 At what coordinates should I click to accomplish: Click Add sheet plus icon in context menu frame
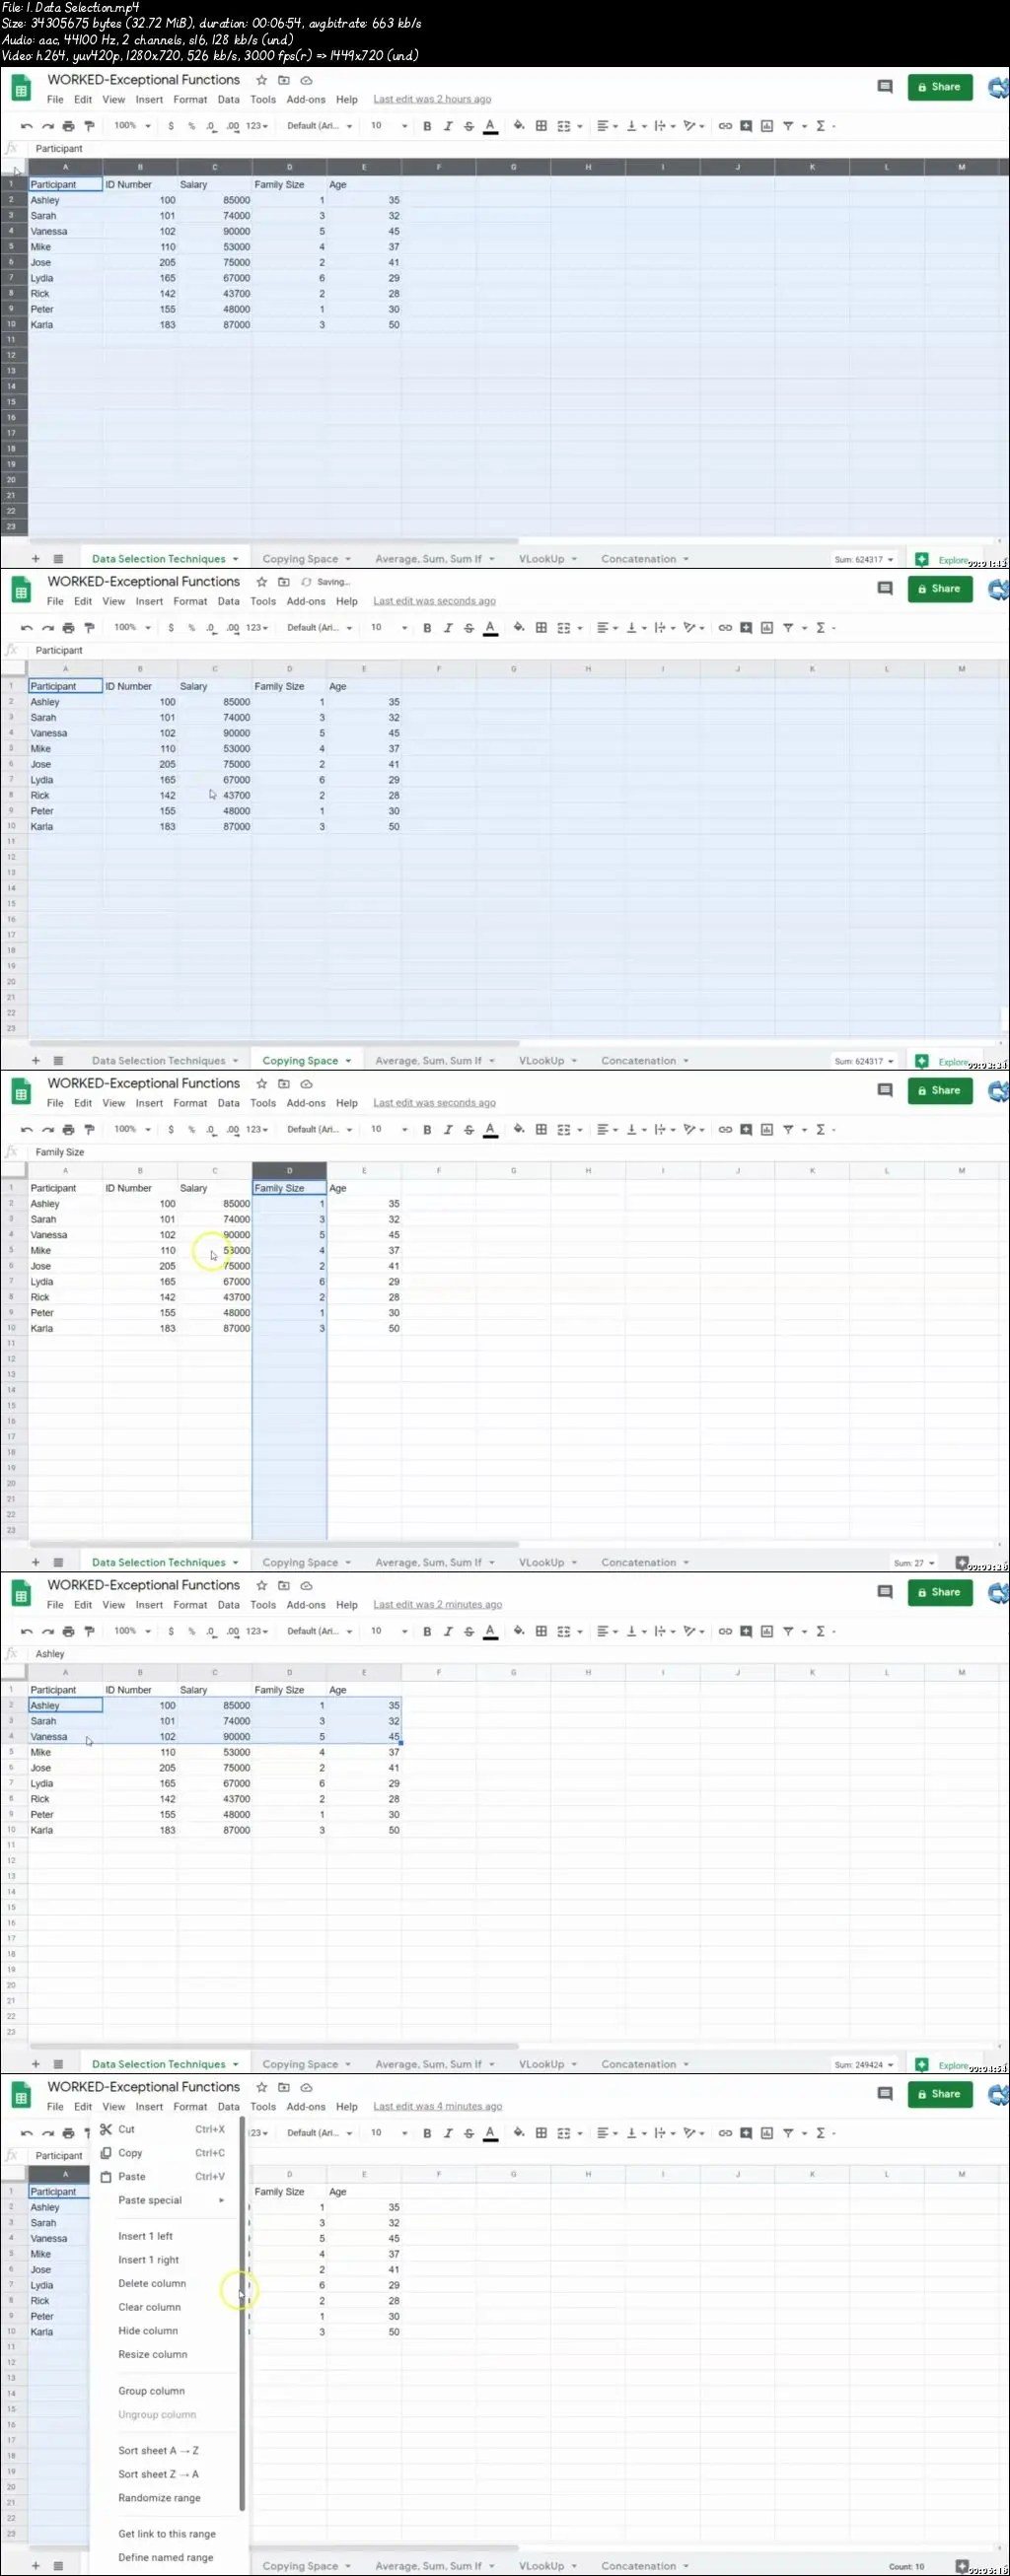pyautogui.click(x=36, y=2566)
